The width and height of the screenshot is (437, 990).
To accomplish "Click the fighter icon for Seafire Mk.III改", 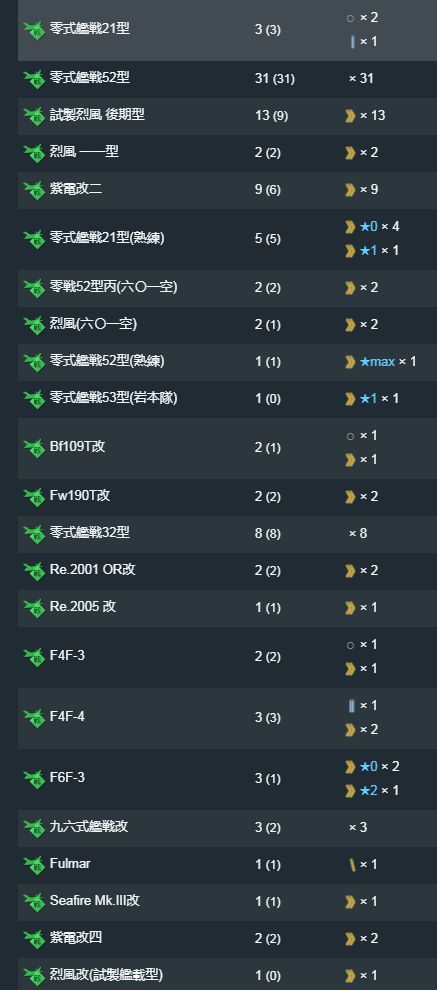I will pos(33,902).
